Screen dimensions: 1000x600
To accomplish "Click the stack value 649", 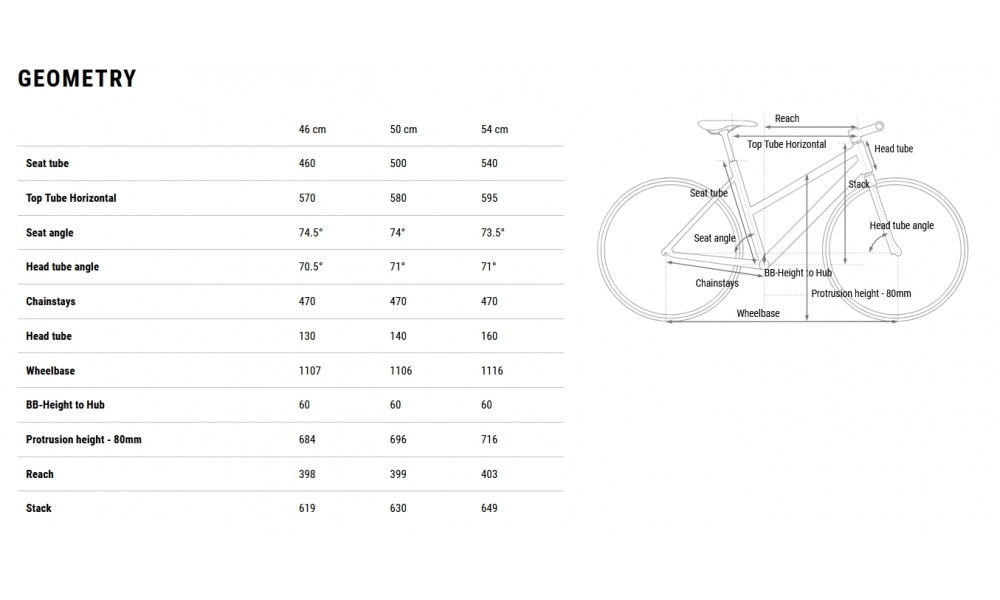I will [489, 509].
